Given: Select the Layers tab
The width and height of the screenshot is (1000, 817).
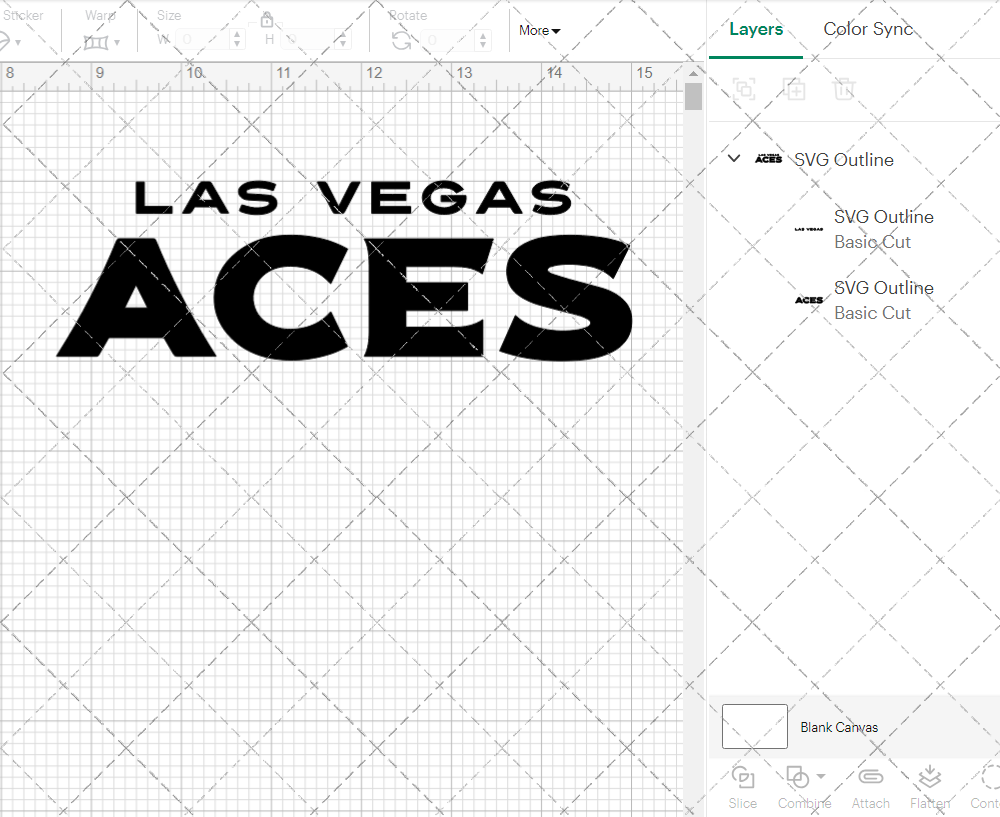Looking at the screenshot, I should point(755,29).
